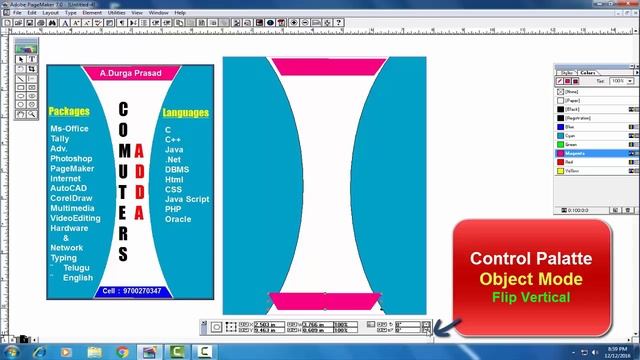Select the Rotating tool
This screenshot has width=640, height=360.
(21, 69)
